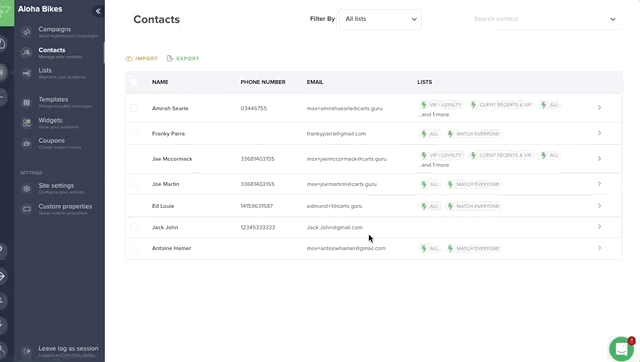Open the Filter By All lists dropdown
Image resolution: width=640 pixels, height=362 pixels.
pos(380,19)
